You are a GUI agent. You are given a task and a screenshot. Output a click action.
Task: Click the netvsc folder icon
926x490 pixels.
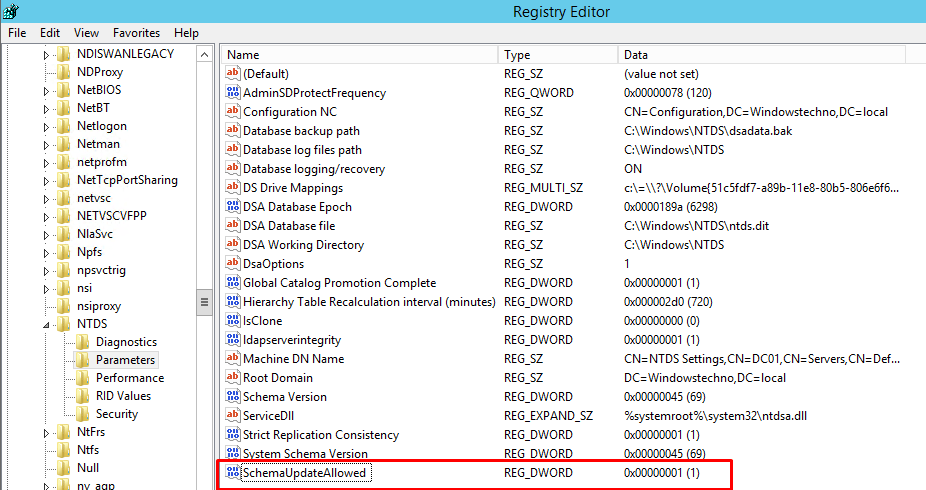[63, 198]
